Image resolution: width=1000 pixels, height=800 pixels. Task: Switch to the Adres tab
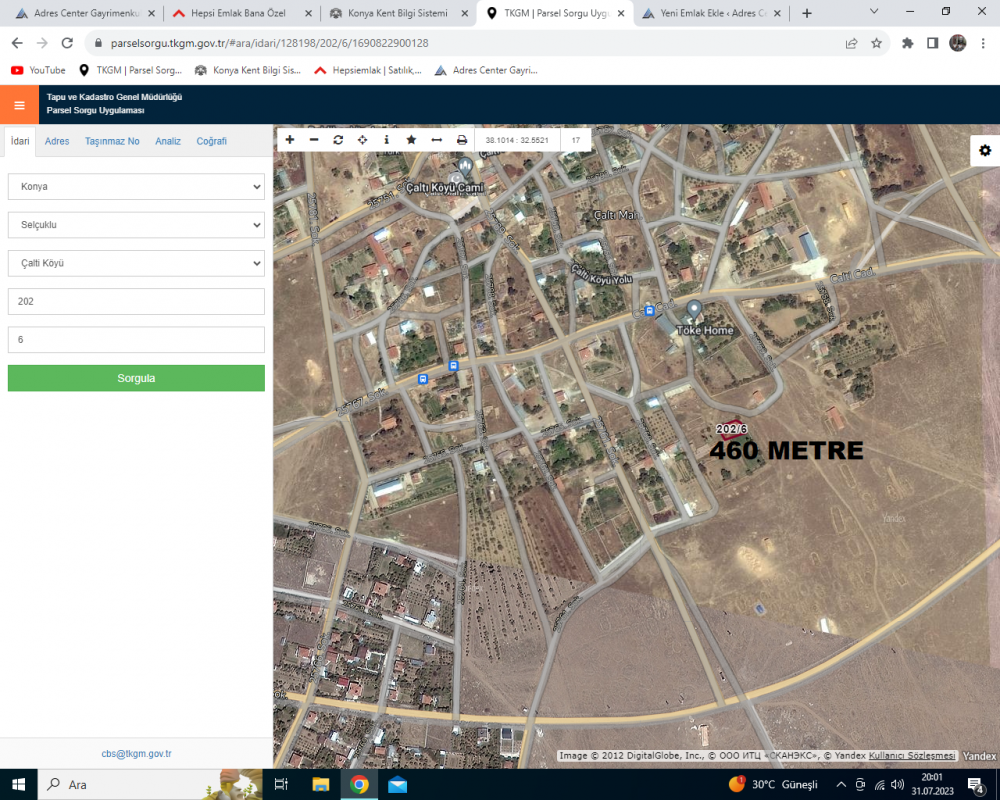[57, 141]
